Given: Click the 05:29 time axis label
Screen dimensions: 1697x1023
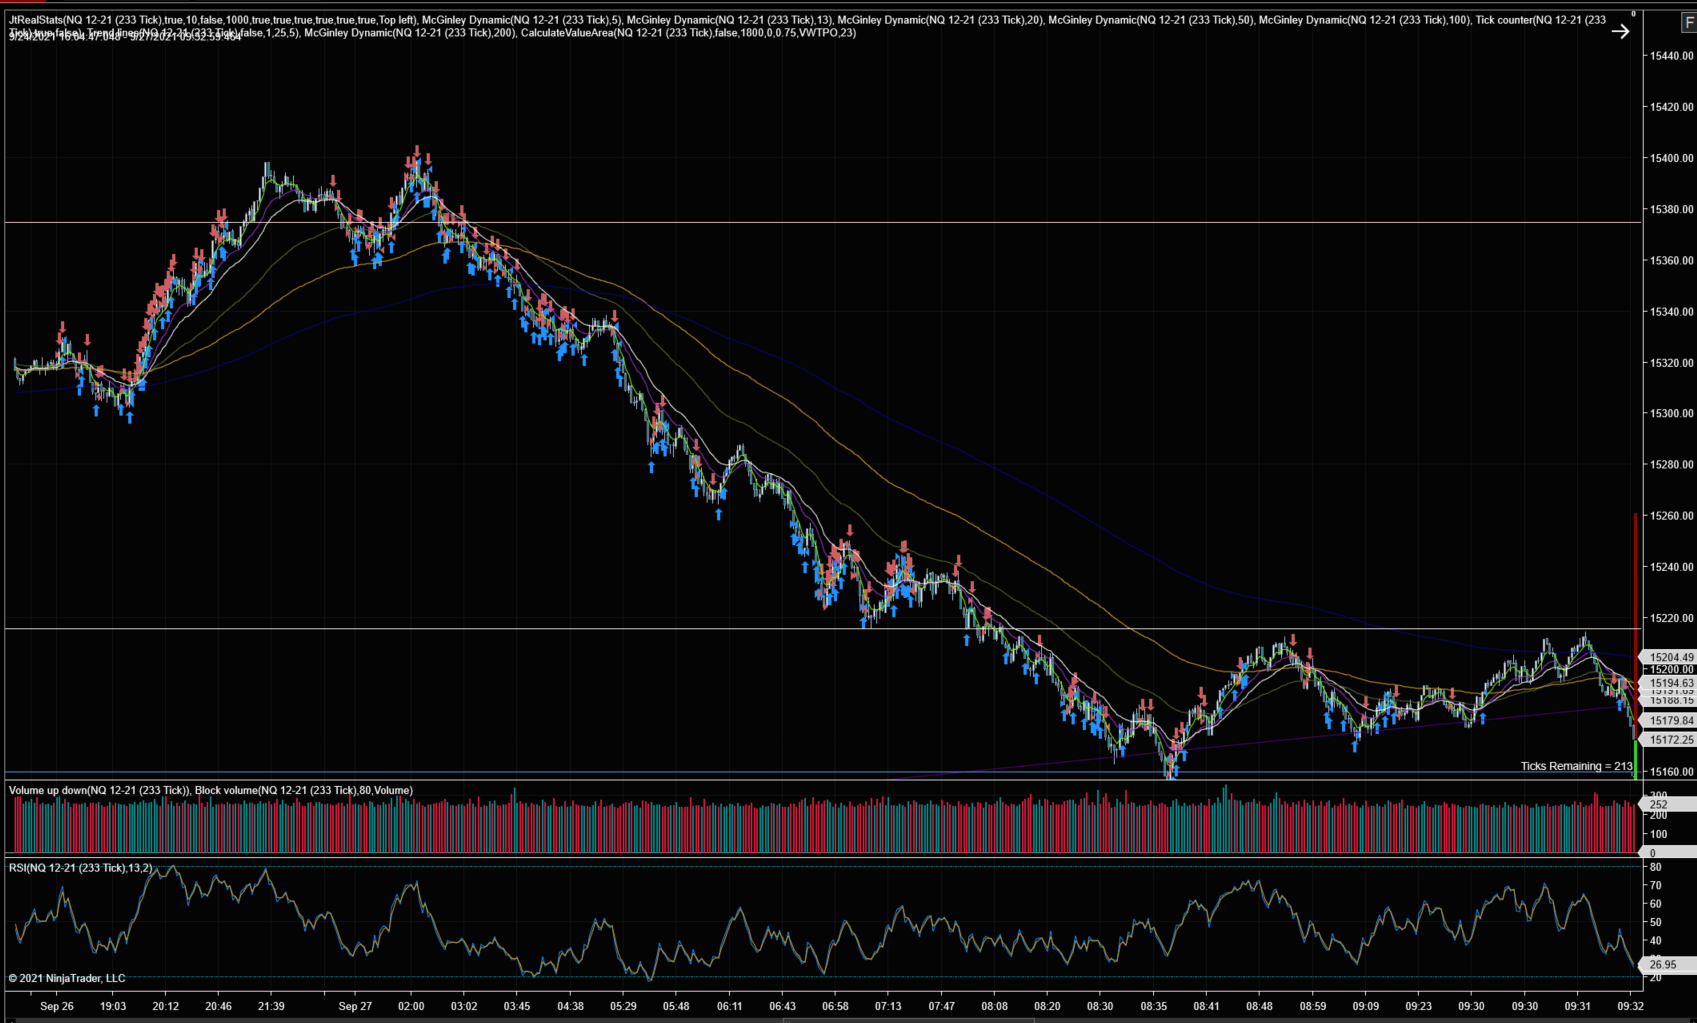Looking at the screenshot, I should click(623, 1006).
